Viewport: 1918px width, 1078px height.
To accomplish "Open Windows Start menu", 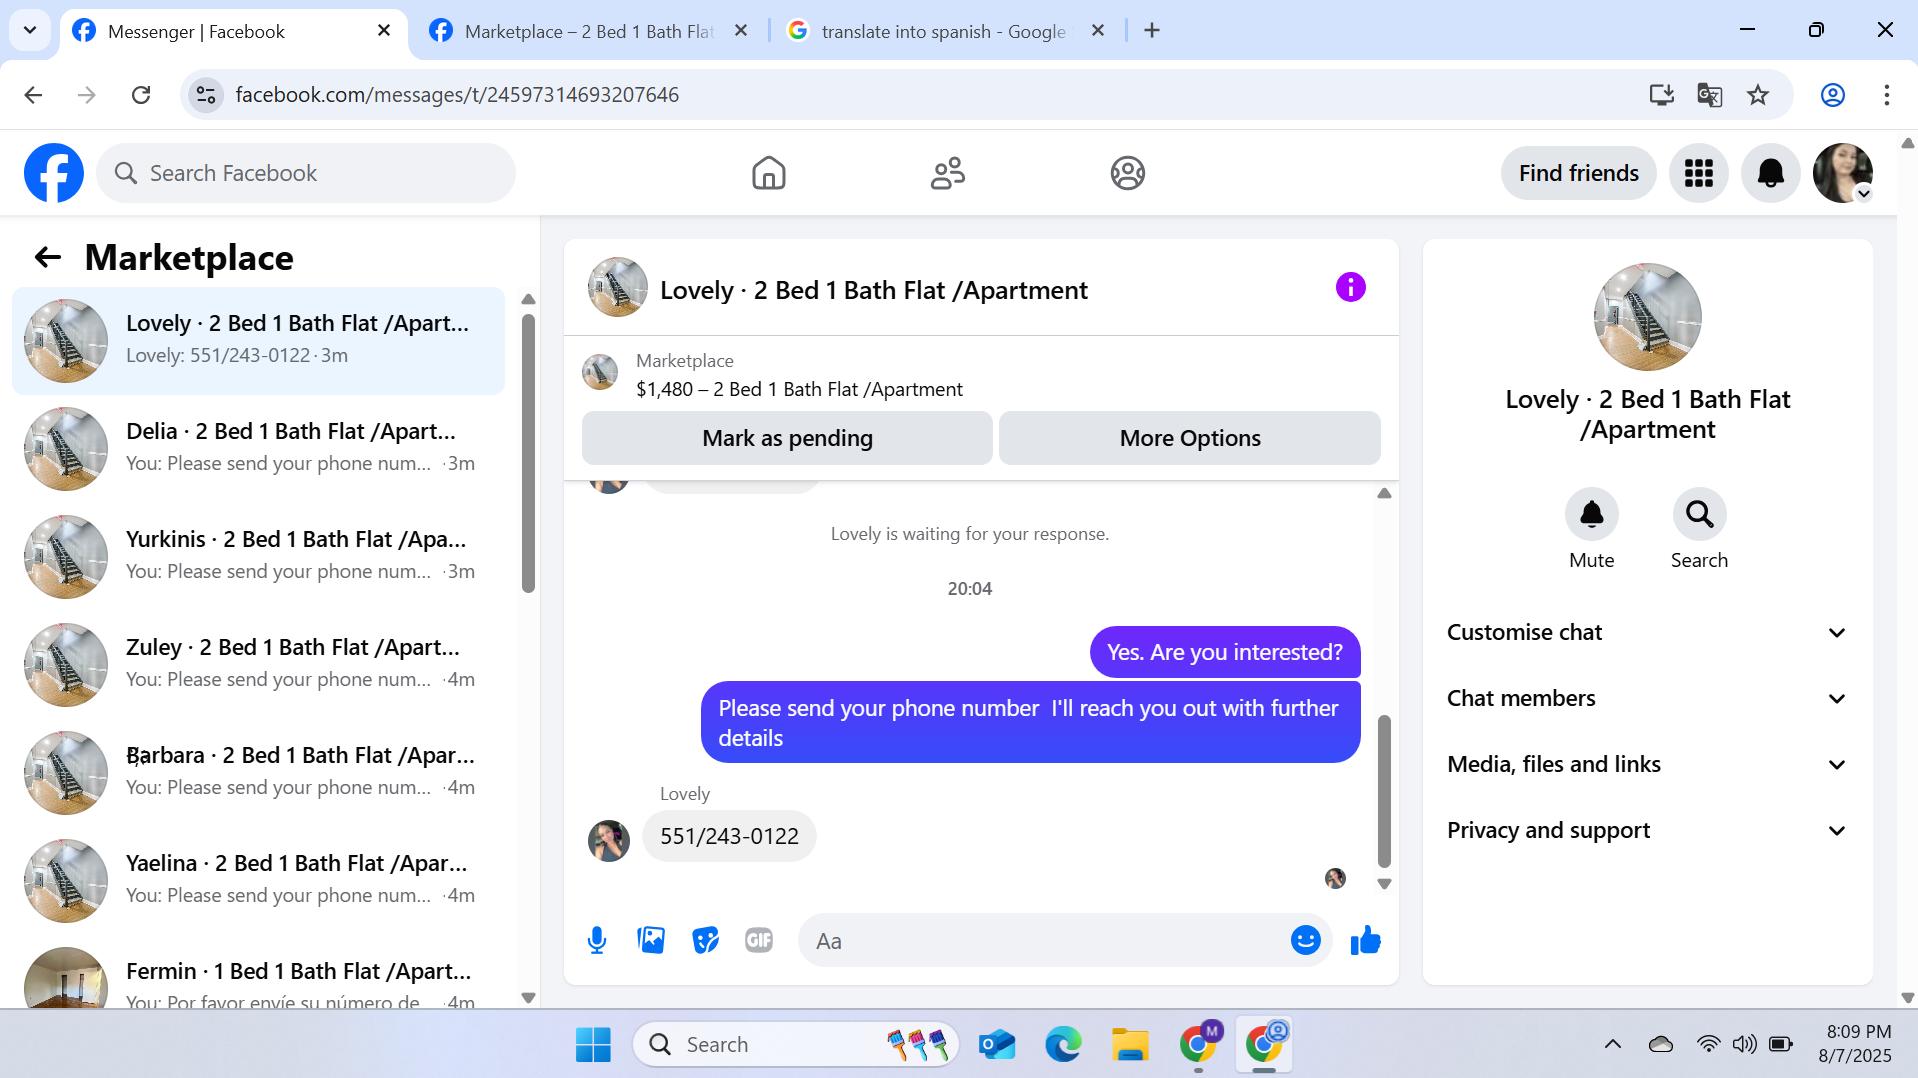I will tap(593, 1044).
